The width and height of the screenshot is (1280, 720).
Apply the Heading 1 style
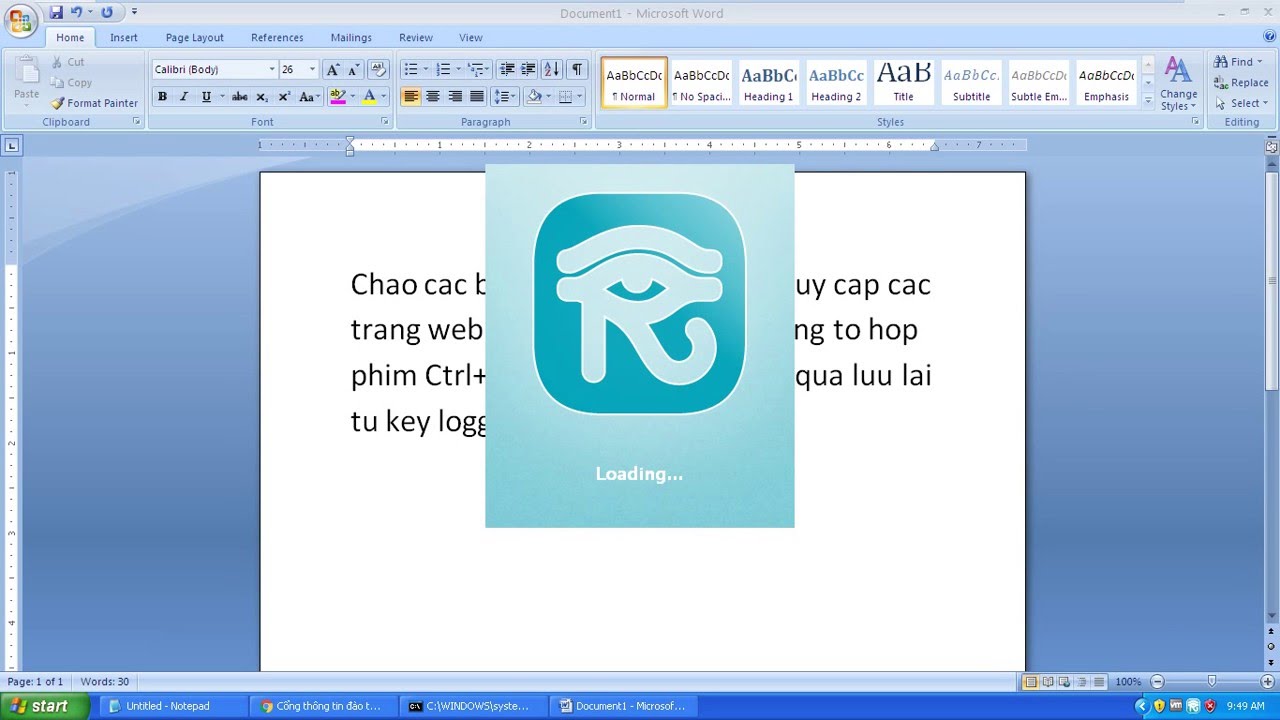pos(768,82)
